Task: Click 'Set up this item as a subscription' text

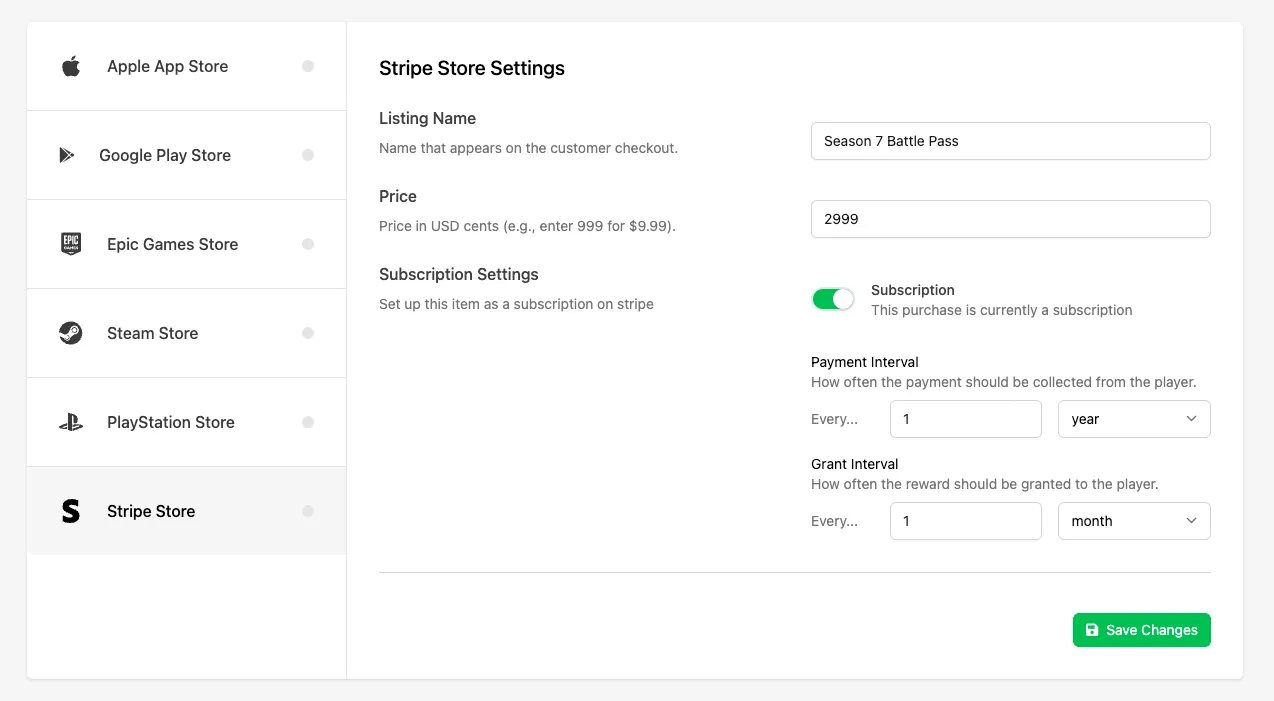Action: point(516,304)
